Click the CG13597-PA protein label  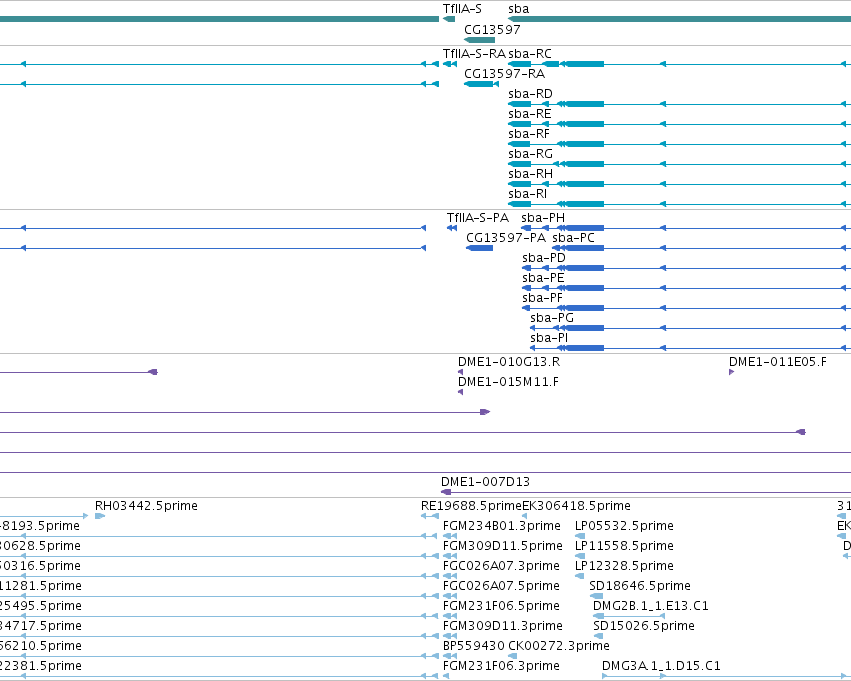pyautogui.click(x=506, y=238)
